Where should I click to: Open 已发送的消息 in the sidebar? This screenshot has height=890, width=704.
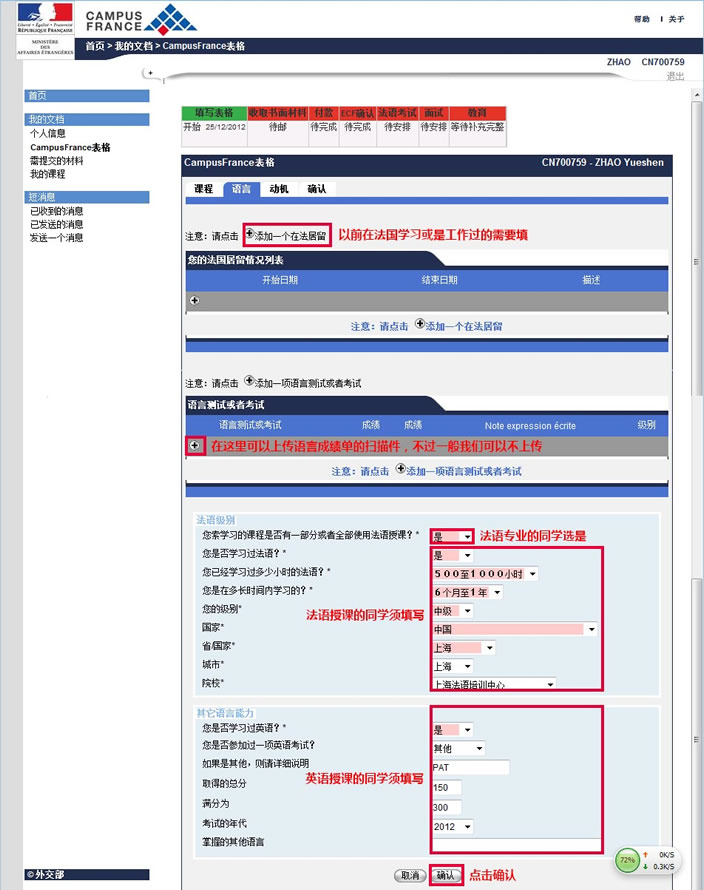(x=57, y=225)
